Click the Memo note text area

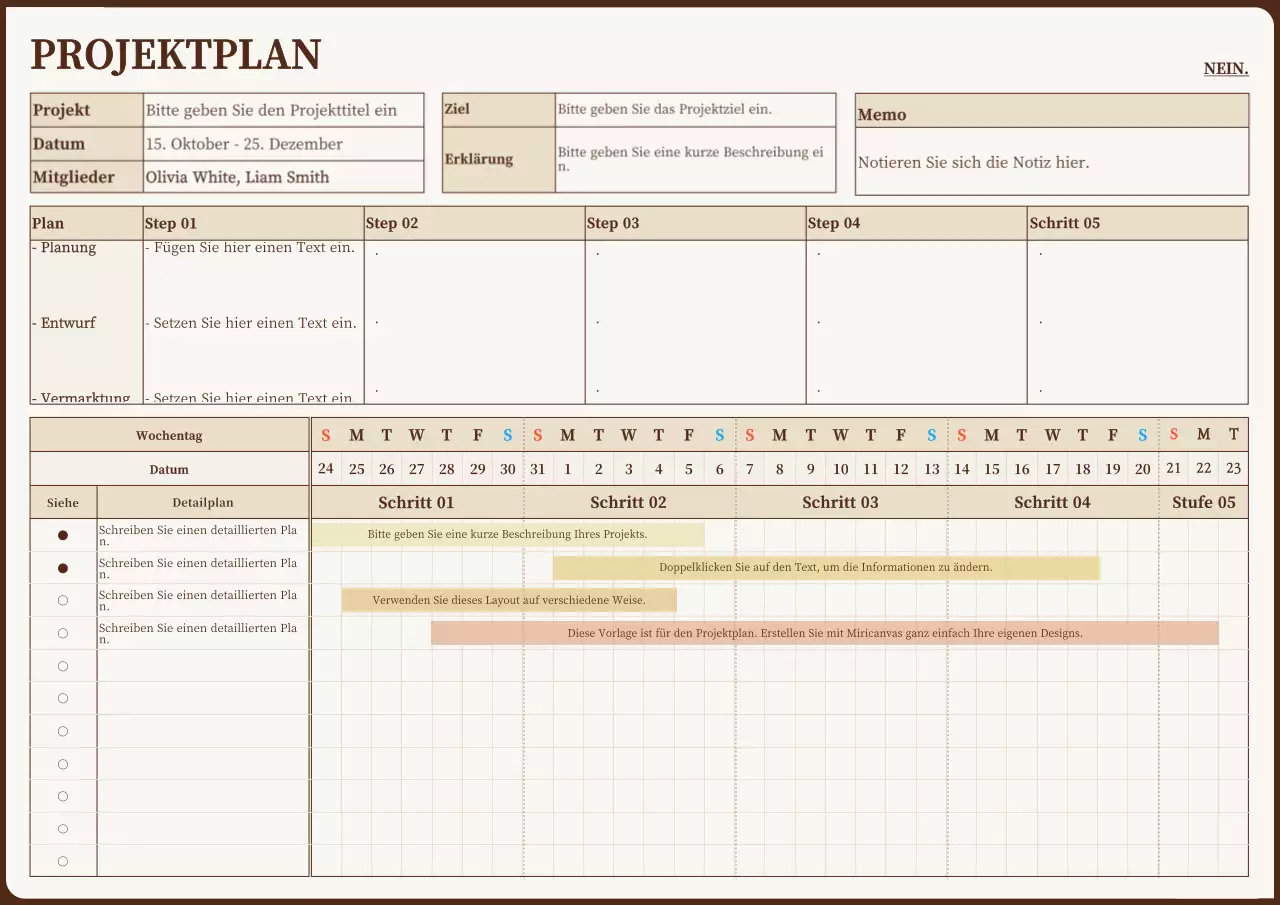[1051, 162]
